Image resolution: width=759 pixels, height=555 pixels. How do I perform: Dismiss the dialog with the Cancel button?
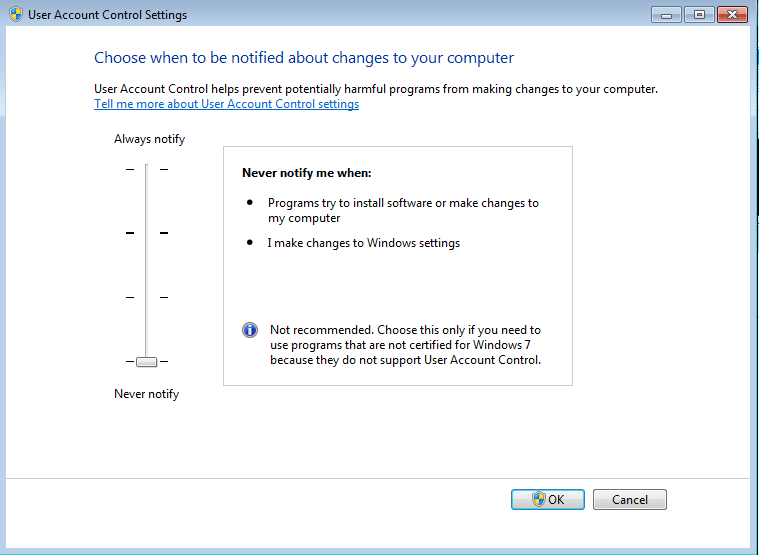(630, 499)
